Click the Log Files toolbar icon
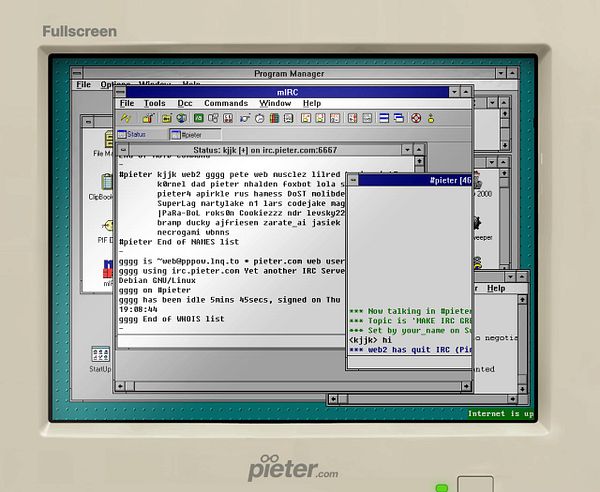Image resolution: width=600 pixels, height=492 pixels. coord(367,118)
